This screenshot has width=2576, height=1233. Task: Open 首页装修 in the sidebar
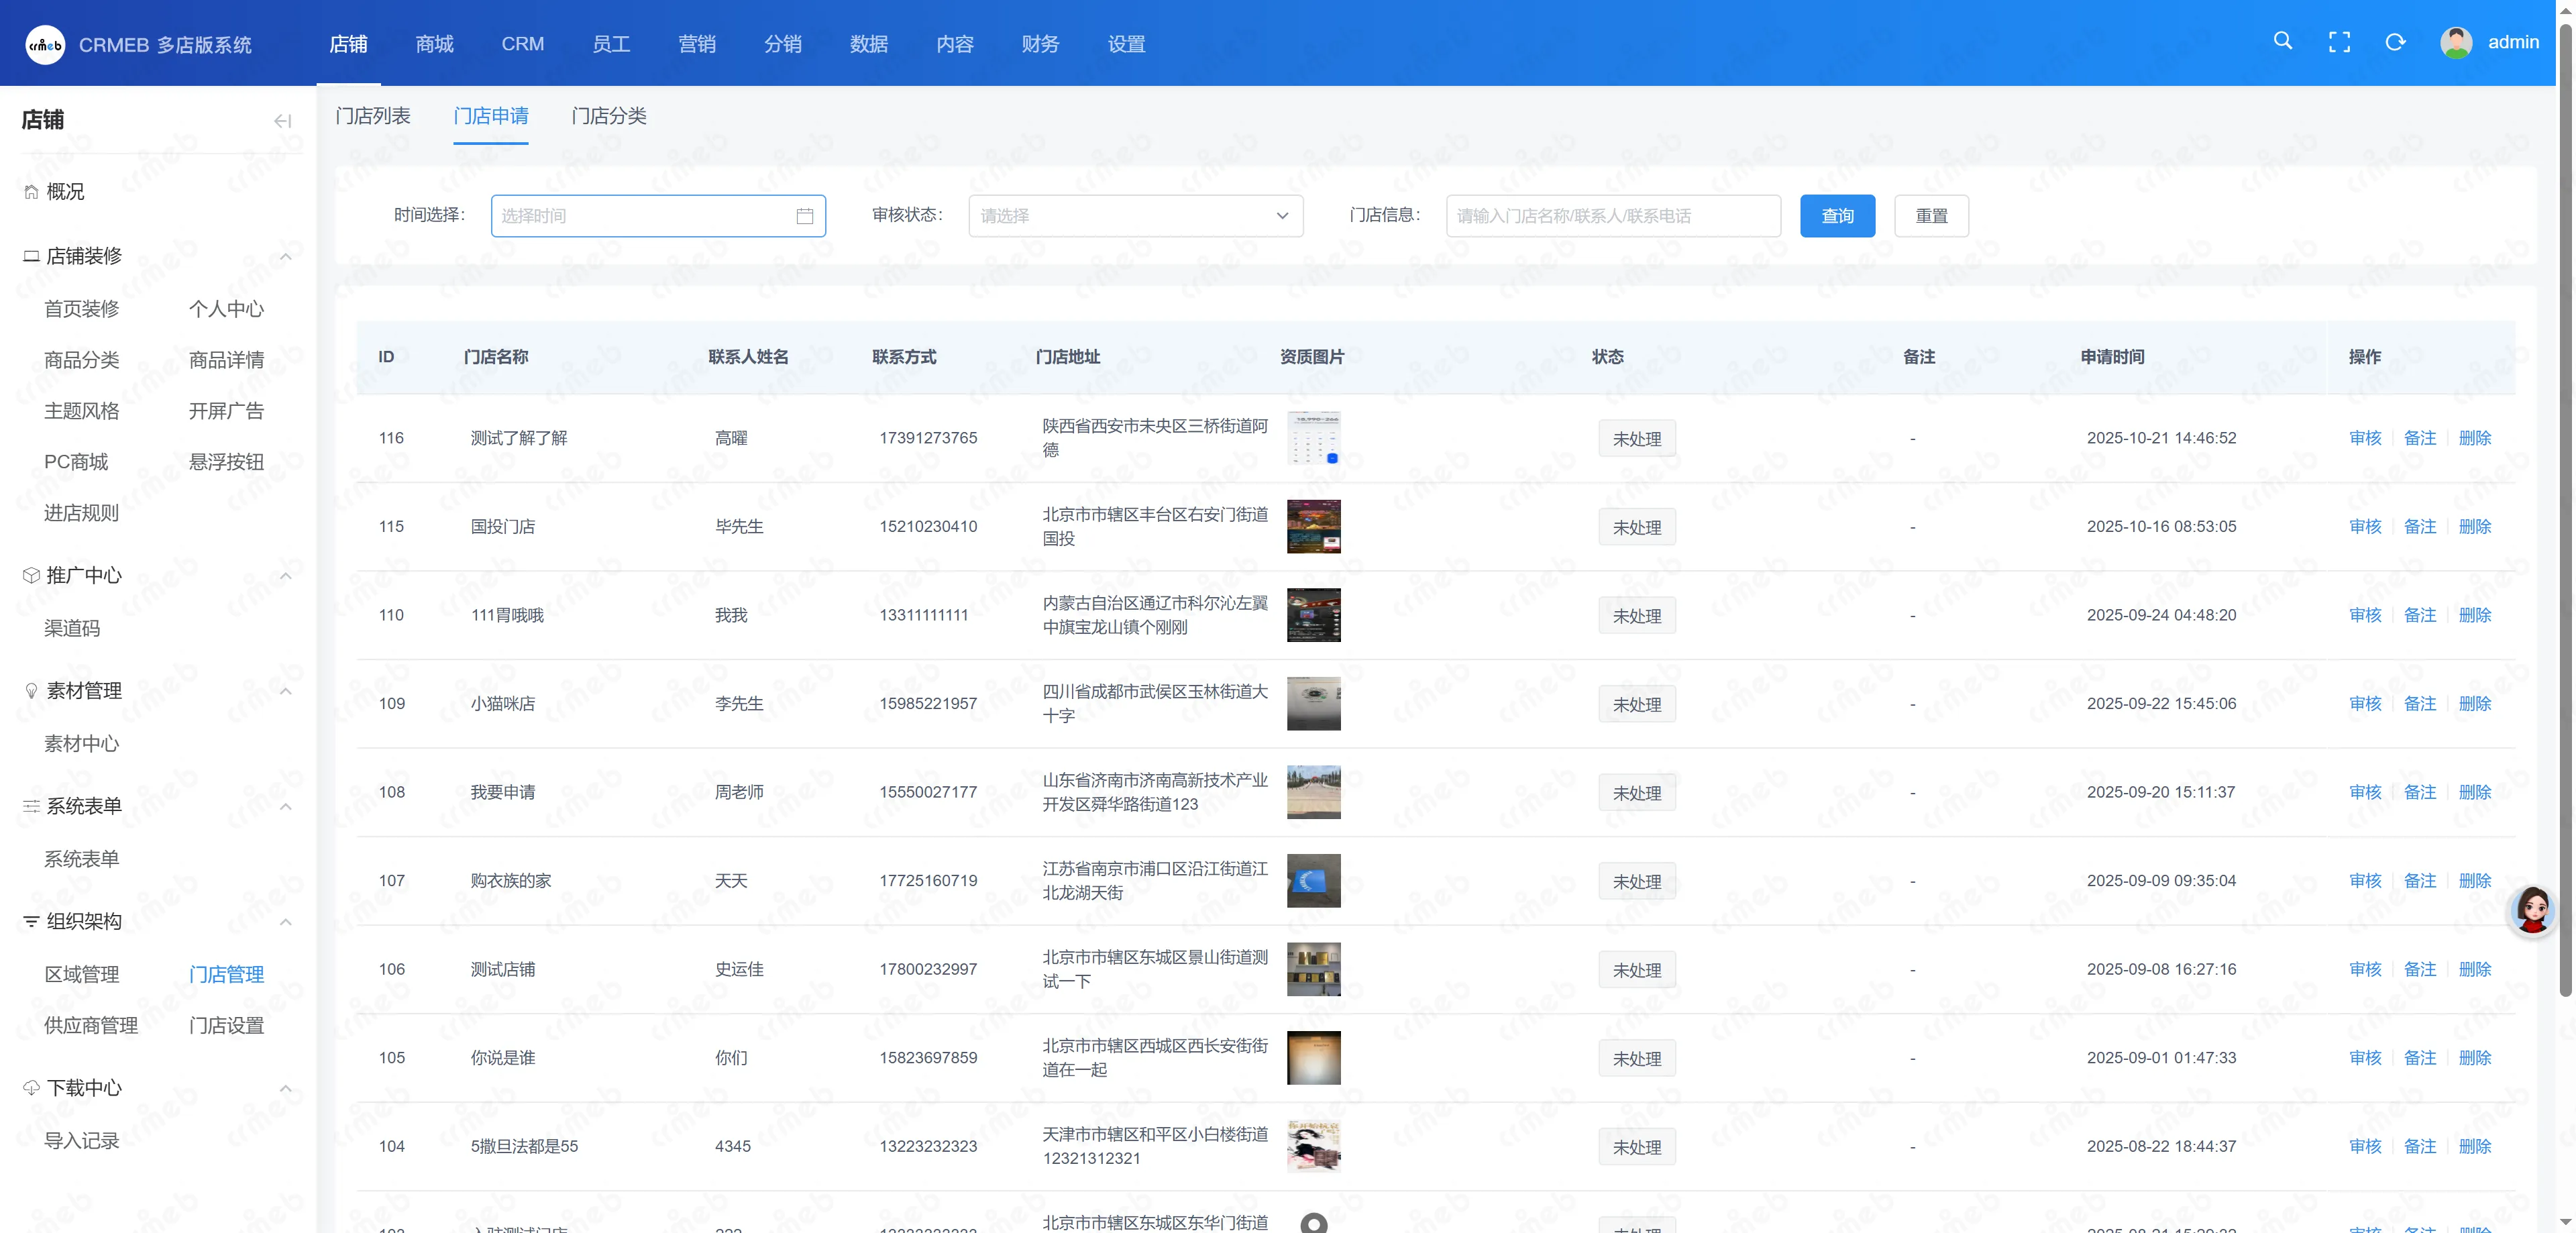tap(81, 309)
